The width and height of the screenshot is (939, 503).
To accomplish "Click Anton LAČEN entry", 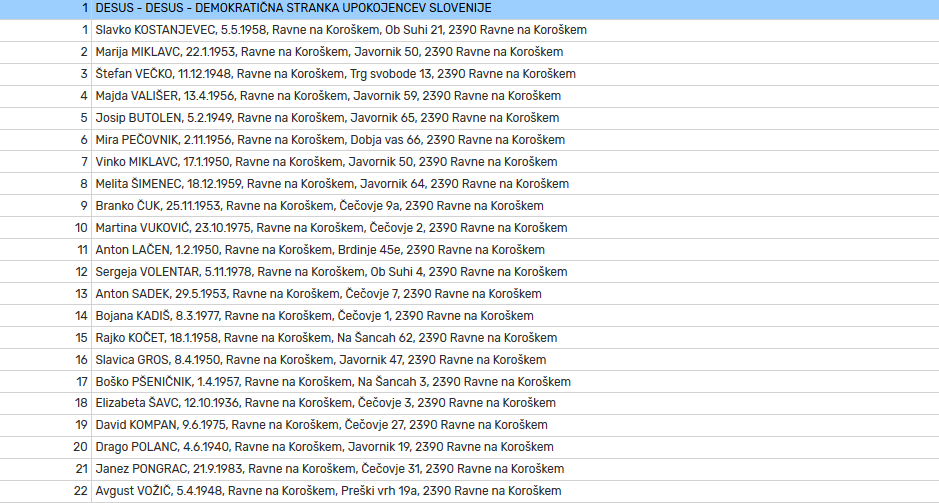I will (x=470, y=250).
